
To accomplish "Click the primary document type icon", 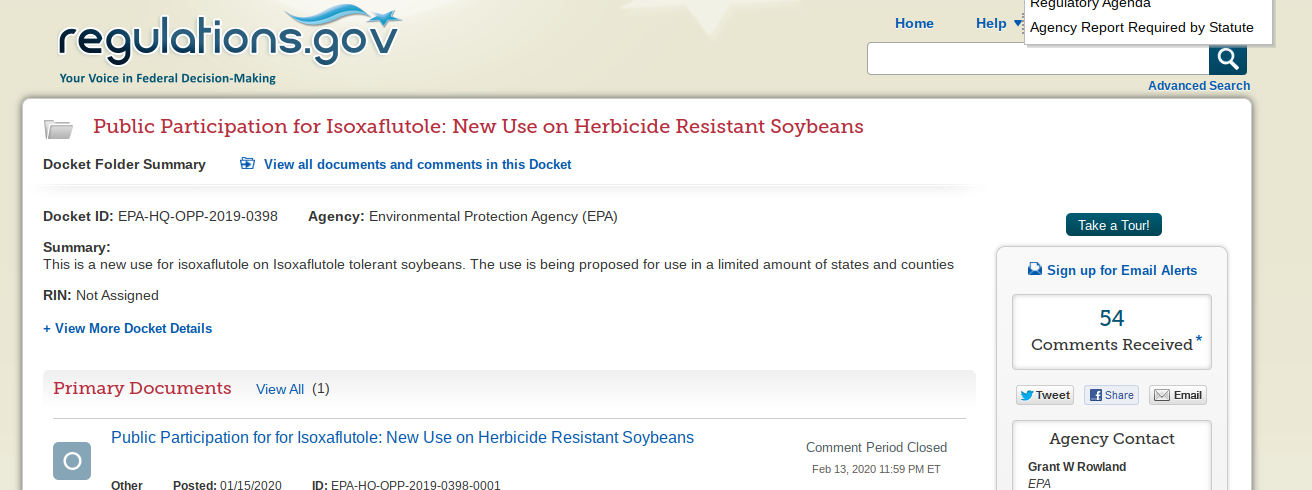I will tap(72, 461).
